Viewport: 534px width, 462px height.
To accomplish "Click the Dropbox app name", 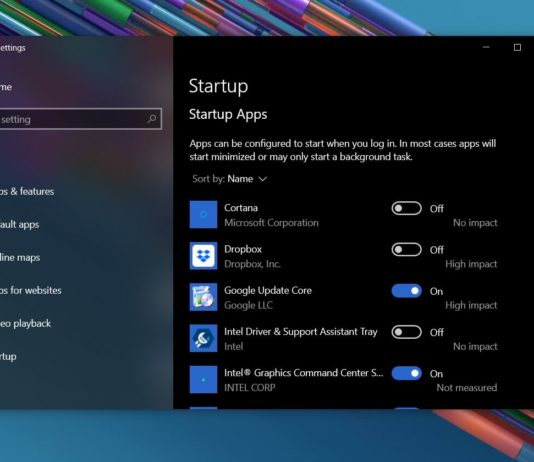I will point(243,249).
